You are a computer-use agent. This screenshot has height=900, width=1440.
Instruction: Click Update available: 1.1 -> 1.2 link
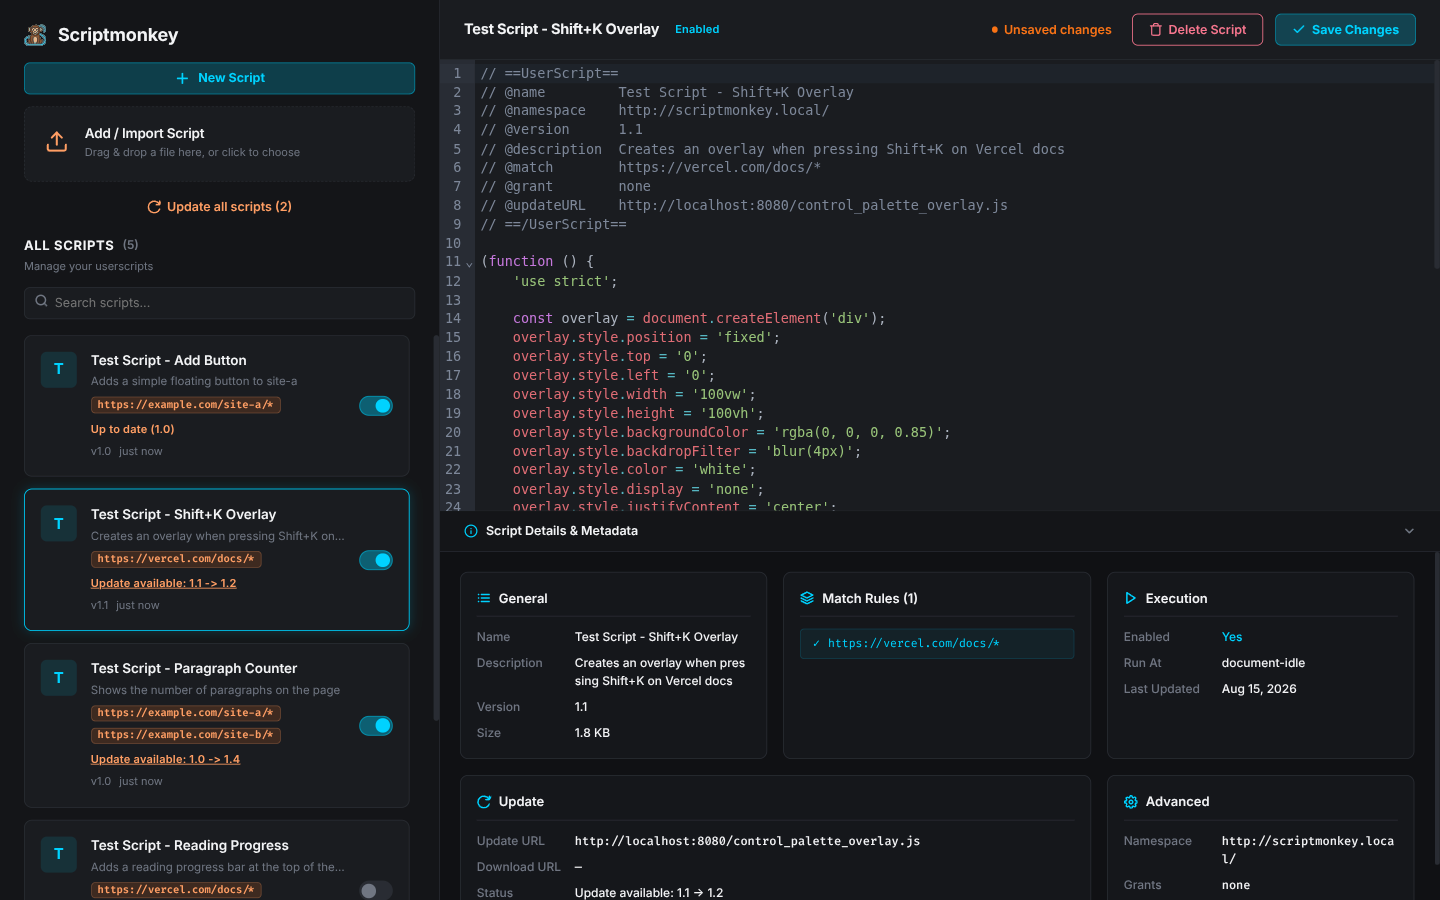pyautogui.click(x=164, y=583)
